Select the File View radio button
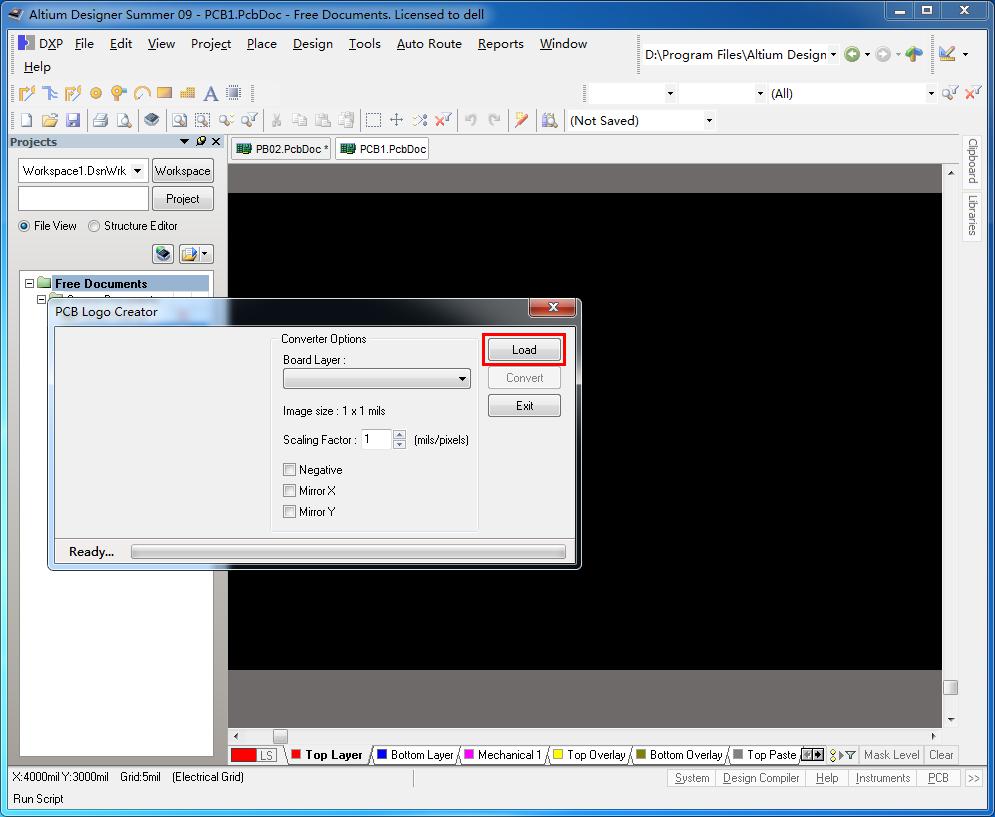995x817 pixels. point(24,226)
